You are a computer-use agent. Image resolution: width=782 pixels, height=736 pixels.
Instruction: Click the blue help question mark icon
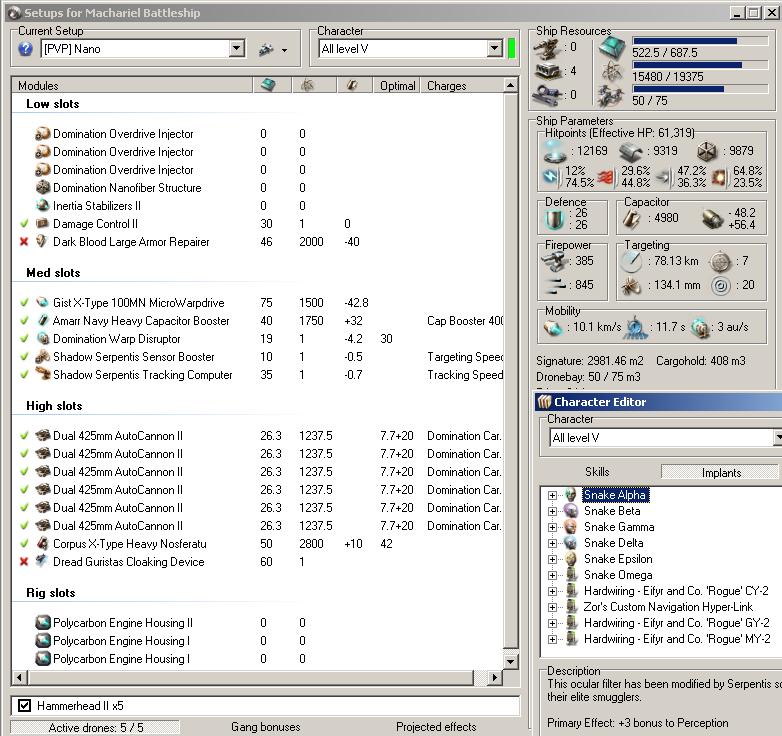[26, 49]
